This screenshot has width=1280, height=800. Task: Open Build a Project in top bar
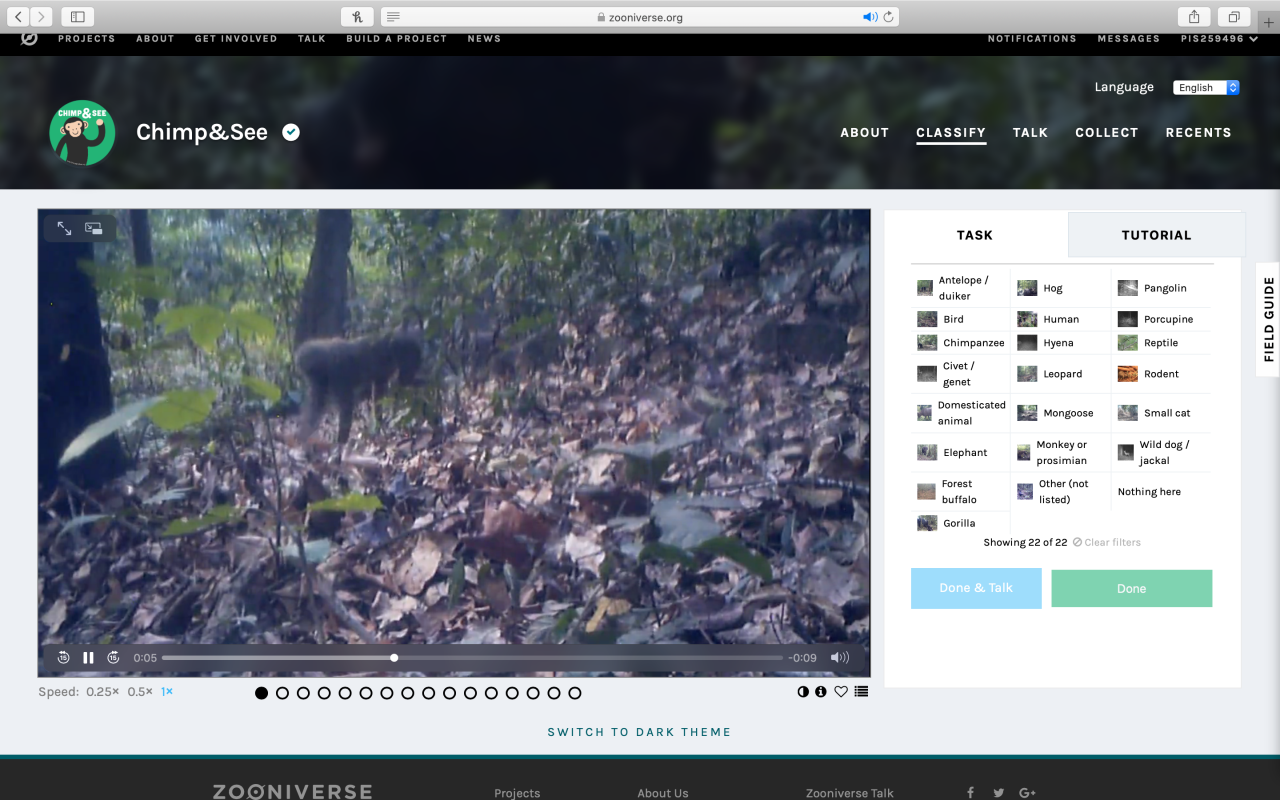tap(396, 39)
